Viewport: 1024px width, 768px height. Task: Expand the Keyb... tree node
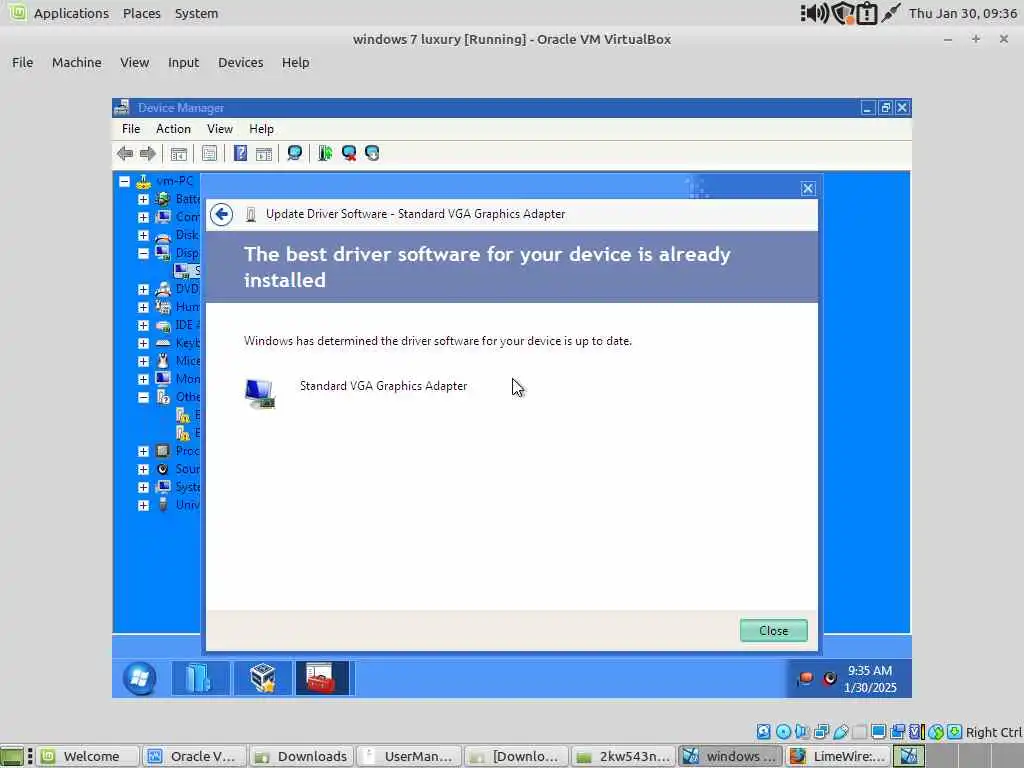143,343
